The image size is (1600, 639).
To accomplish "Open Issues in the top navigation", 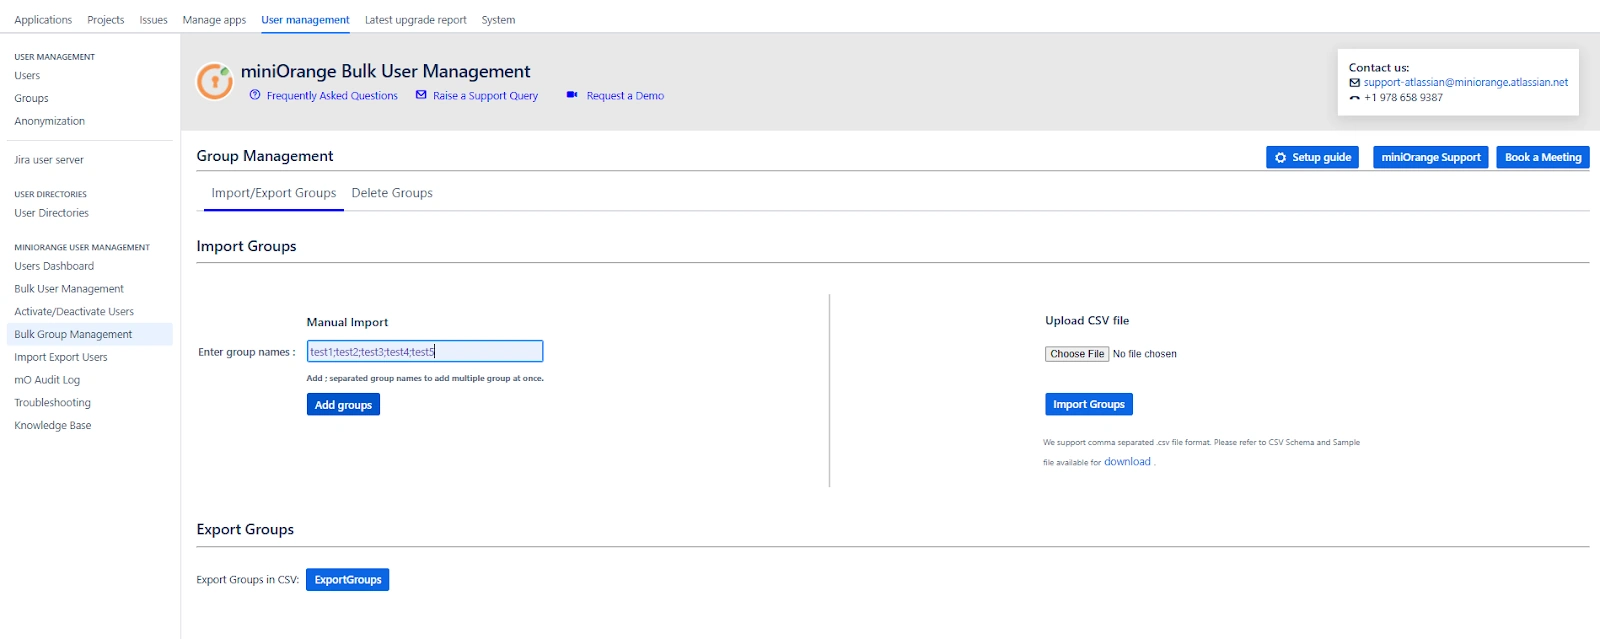I will [x=153, y=20].
